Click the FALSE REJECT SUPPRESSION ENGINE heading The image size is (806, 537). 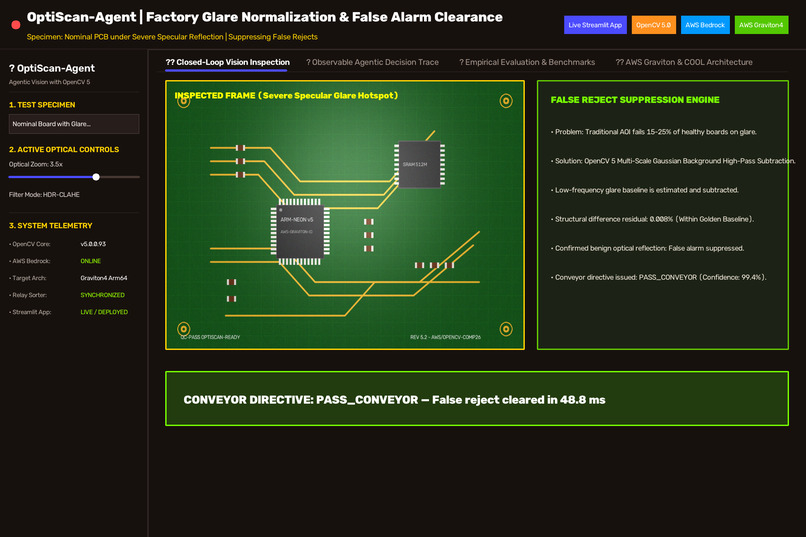(x=635, y=100)
